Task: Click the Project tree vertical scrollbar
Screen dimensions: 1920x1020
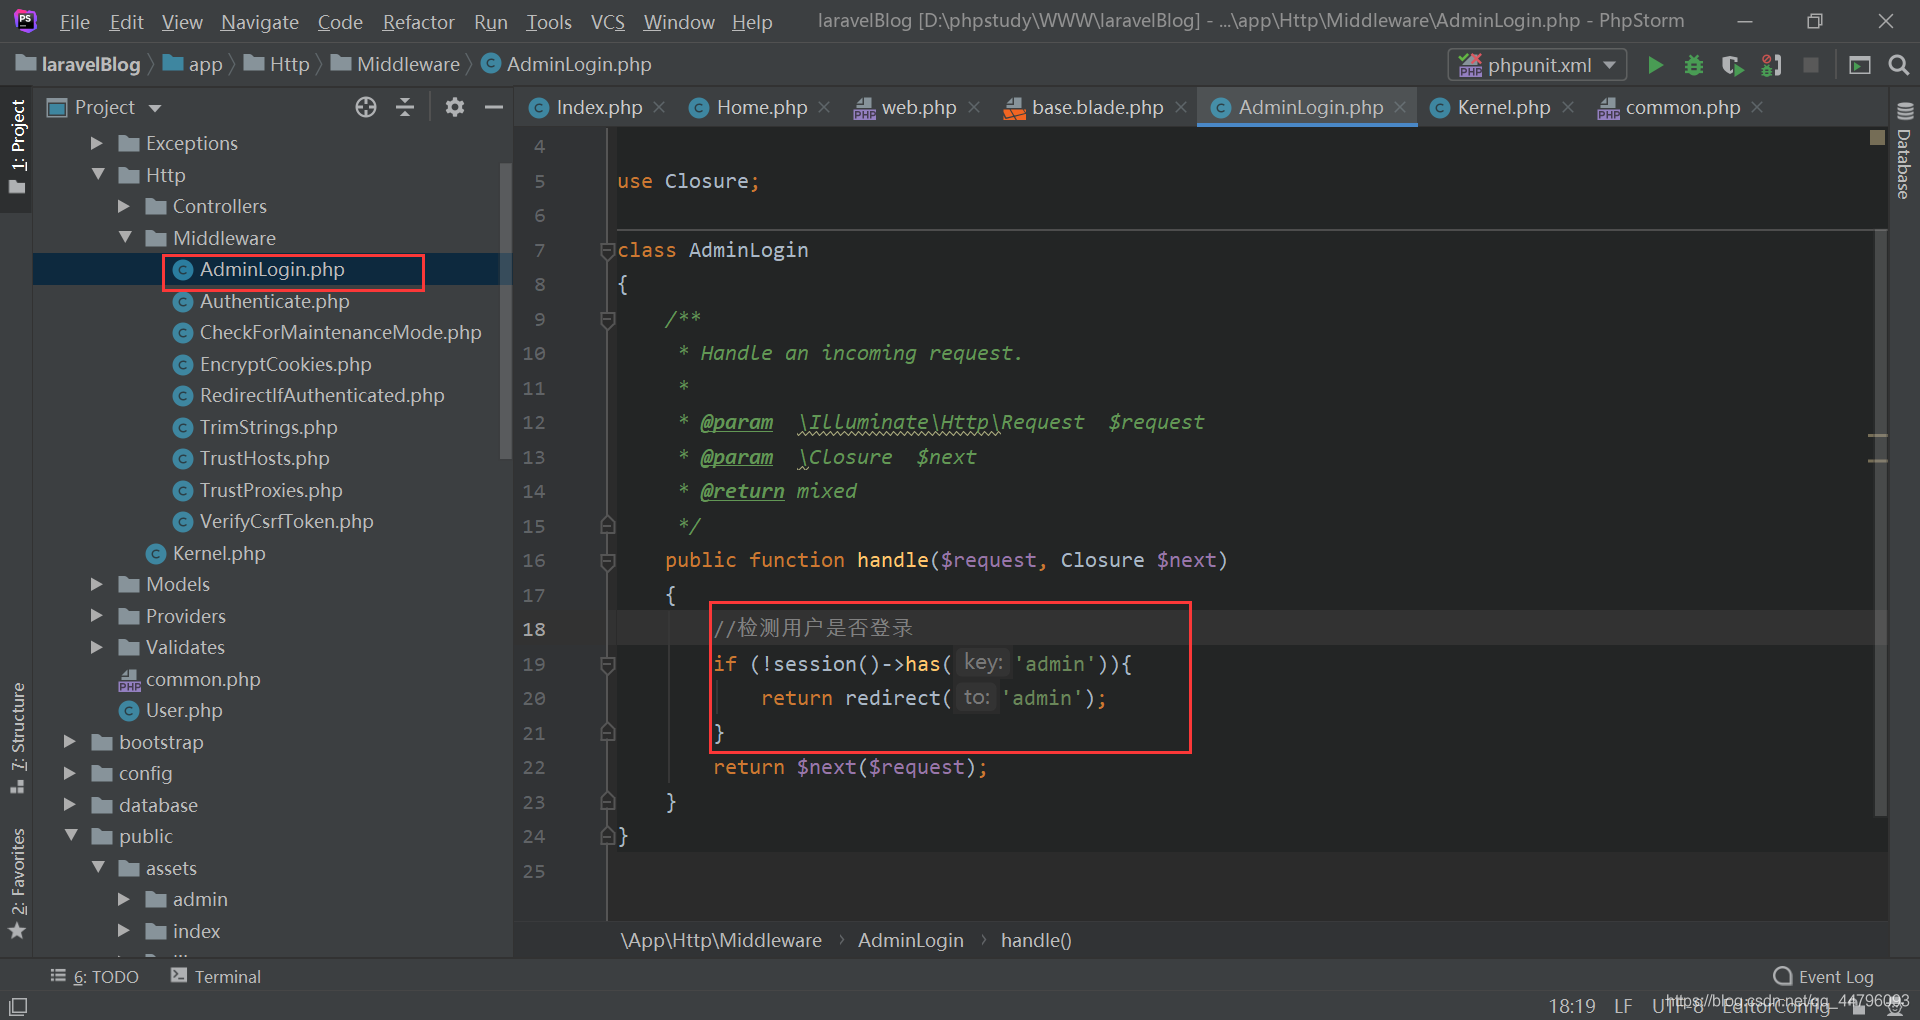Action: click(505, 310)
